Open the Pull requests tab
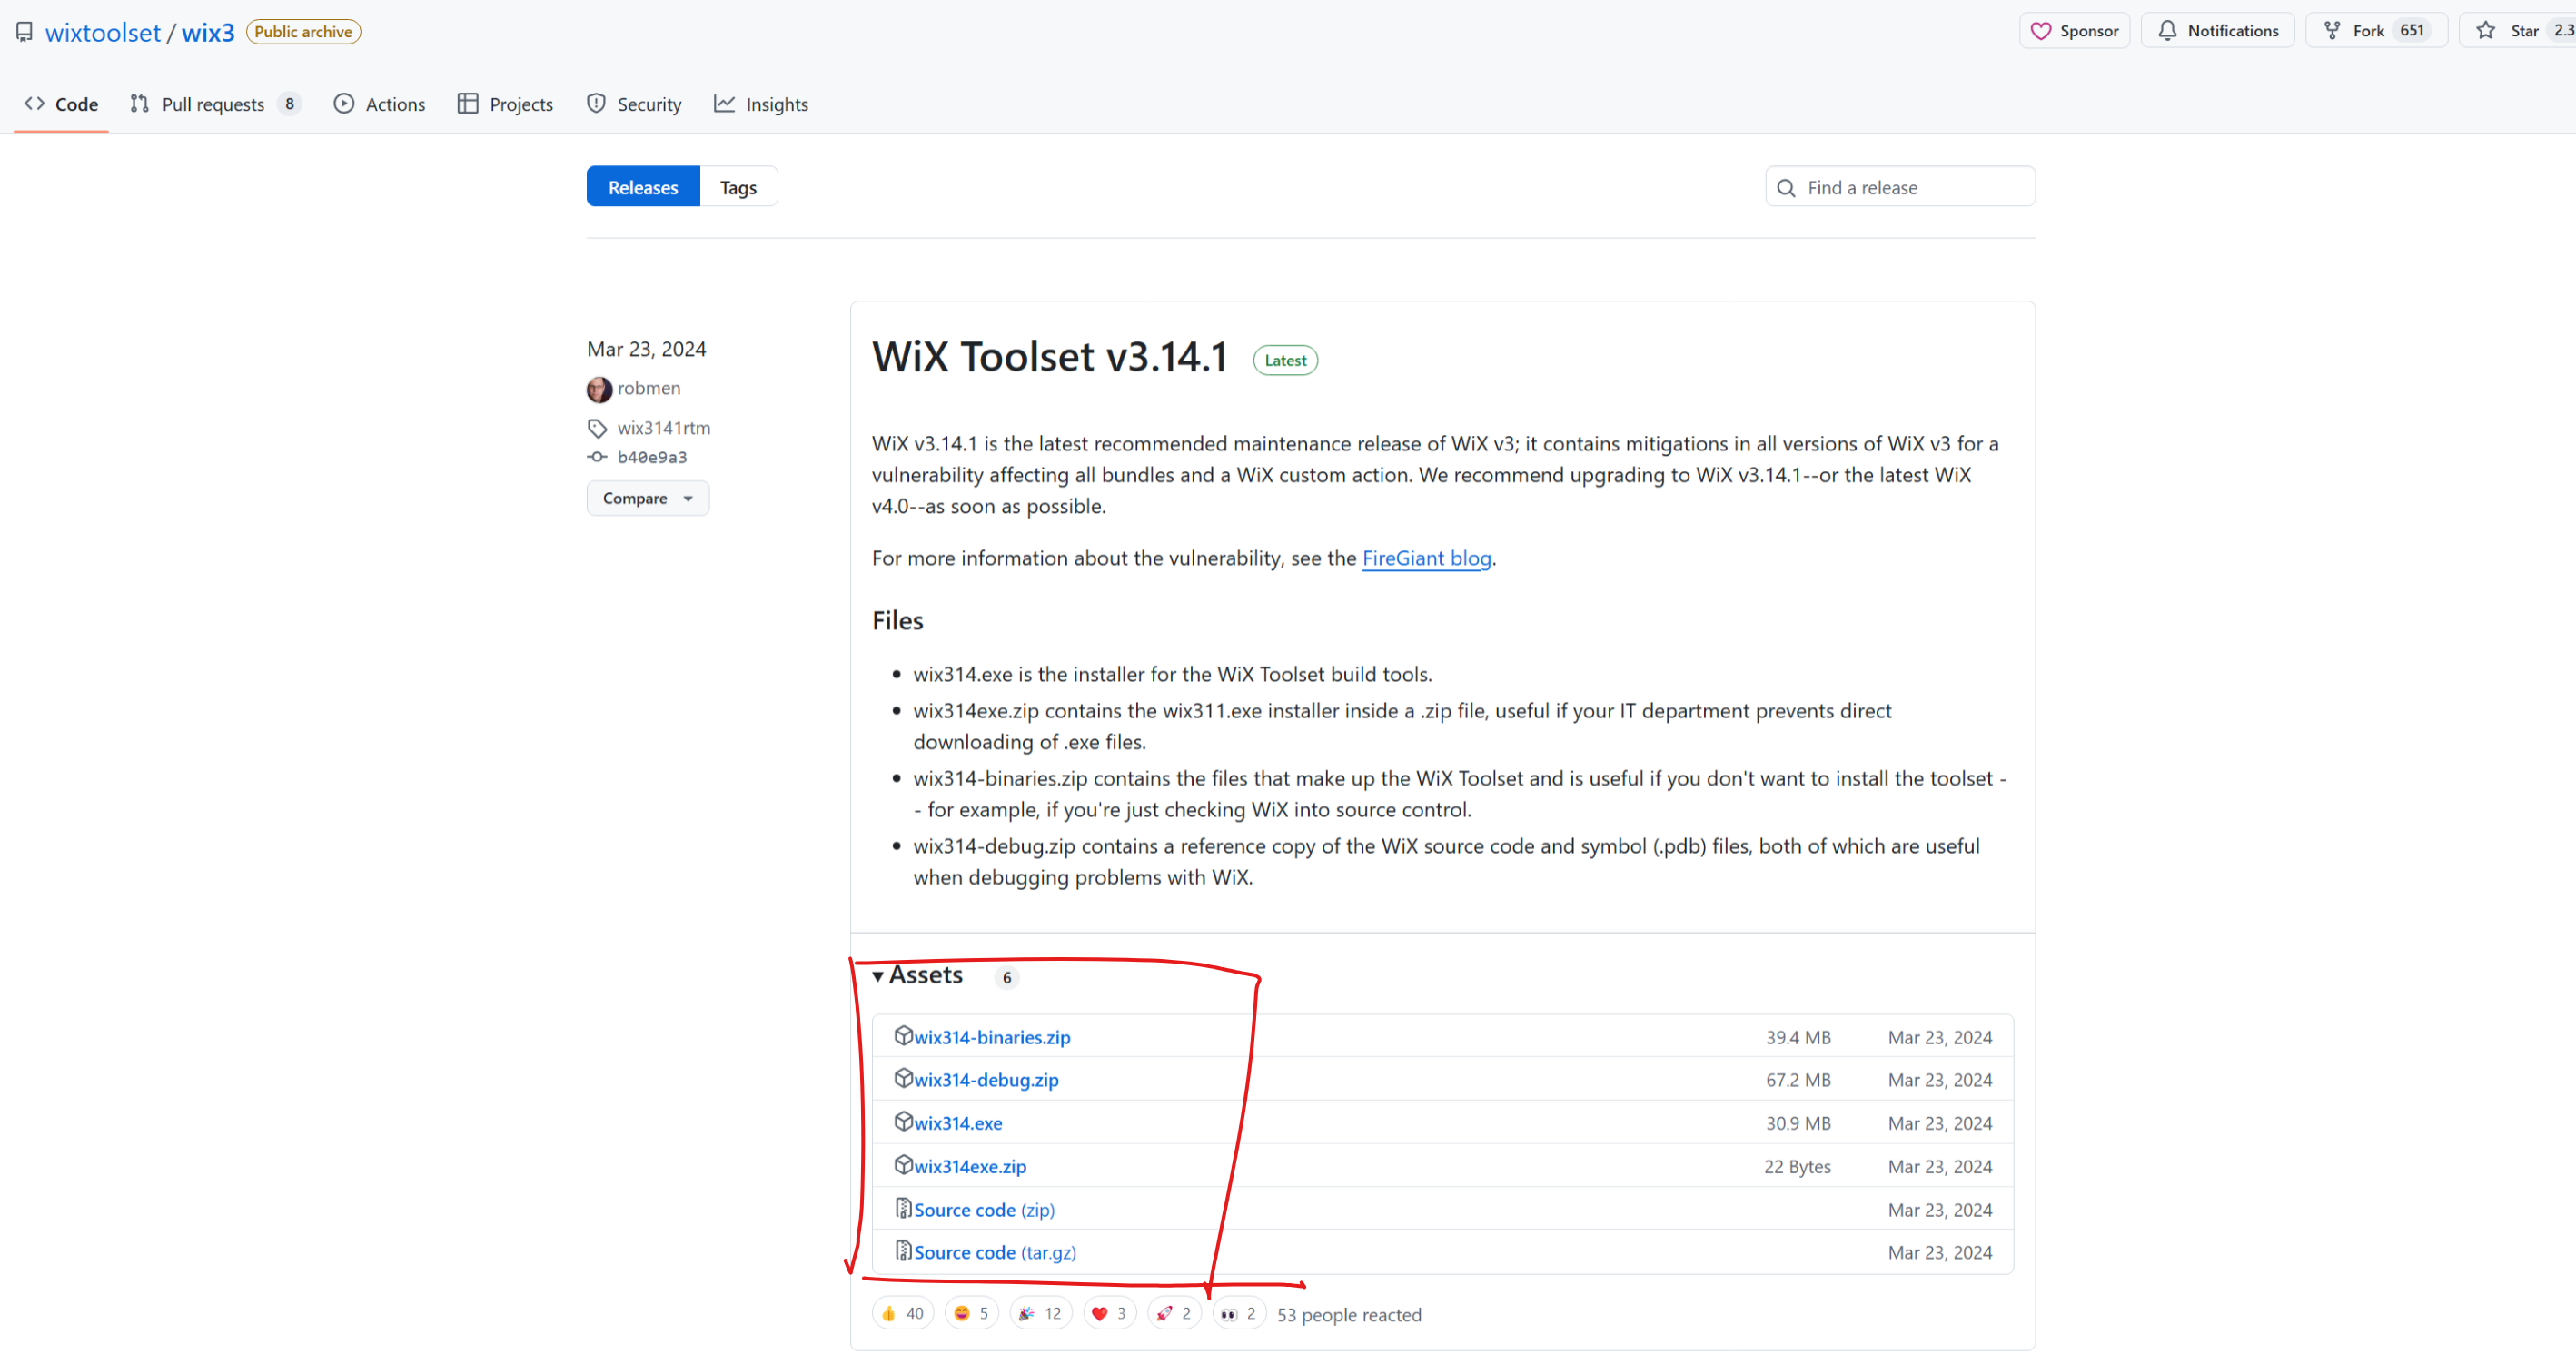2576x1364 pixels. coord(213,105)
